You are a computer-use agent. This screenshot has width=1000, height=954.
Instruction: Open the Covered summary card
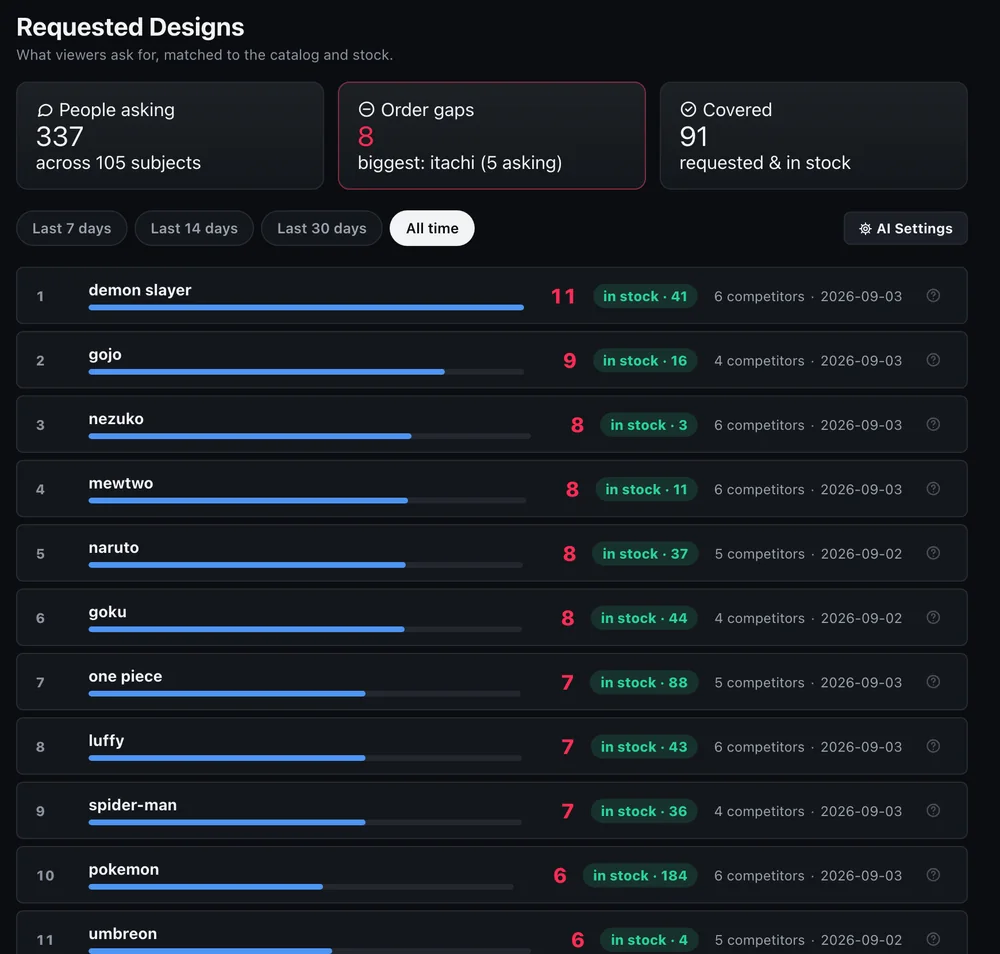click(x=814, y=135)
